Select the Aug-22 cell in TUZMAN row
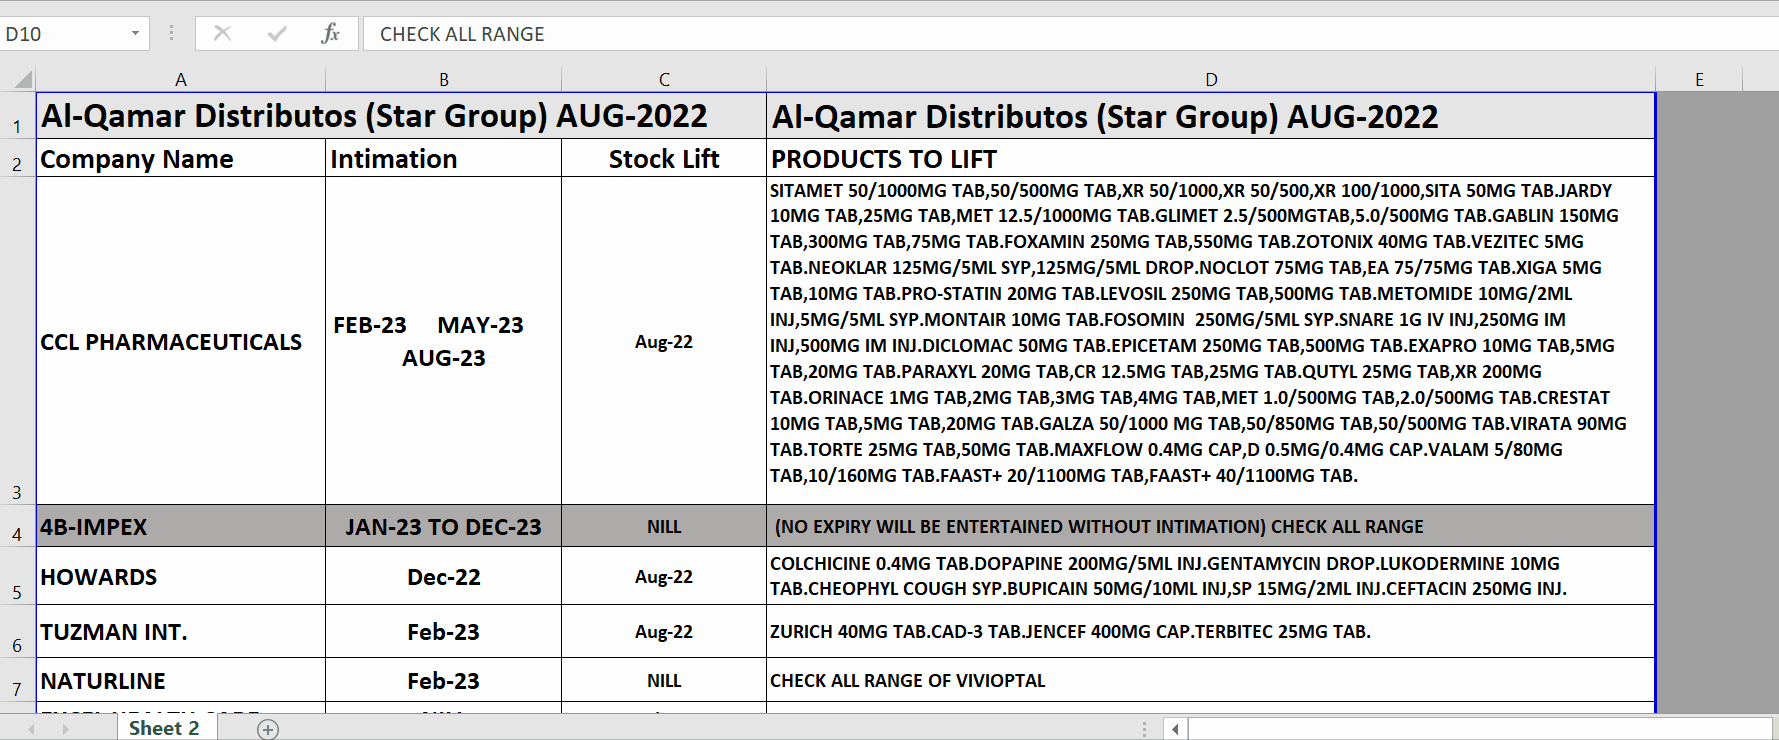This screenshot has height=740, width=1779. coord(664,631)
